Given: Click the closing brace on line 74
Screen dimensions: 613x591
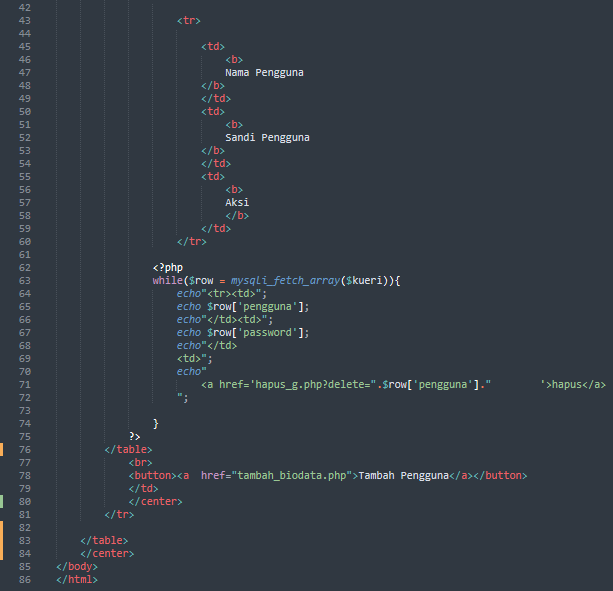Looking at the screenshot, I should [156, 424].
